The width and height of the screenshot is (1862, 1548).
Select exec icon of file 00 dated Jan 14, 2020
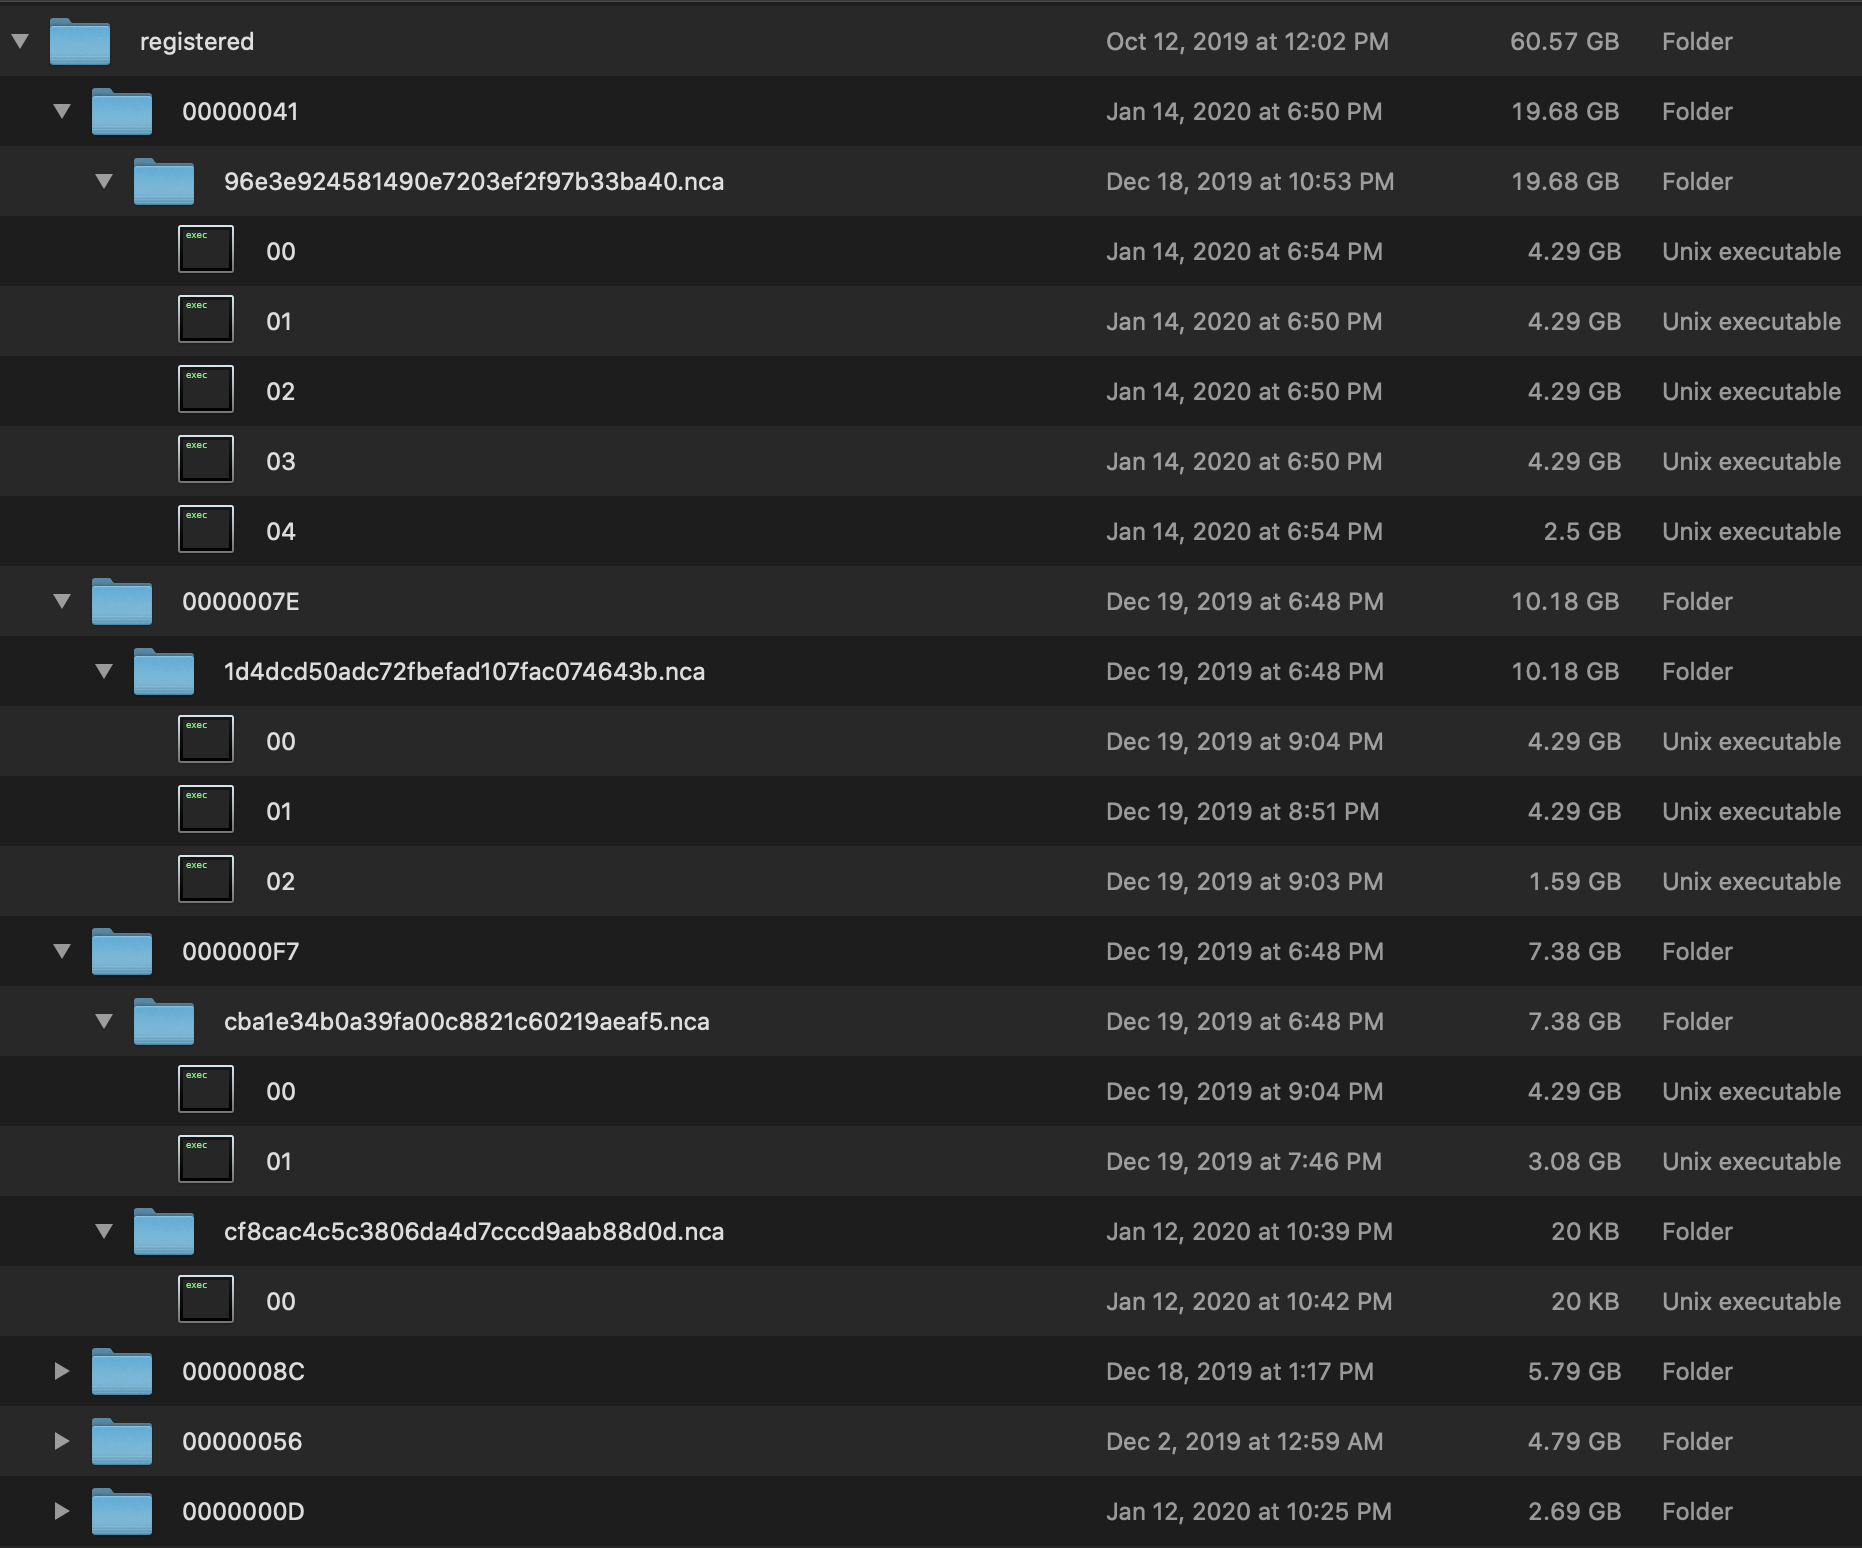click(206, 249)
